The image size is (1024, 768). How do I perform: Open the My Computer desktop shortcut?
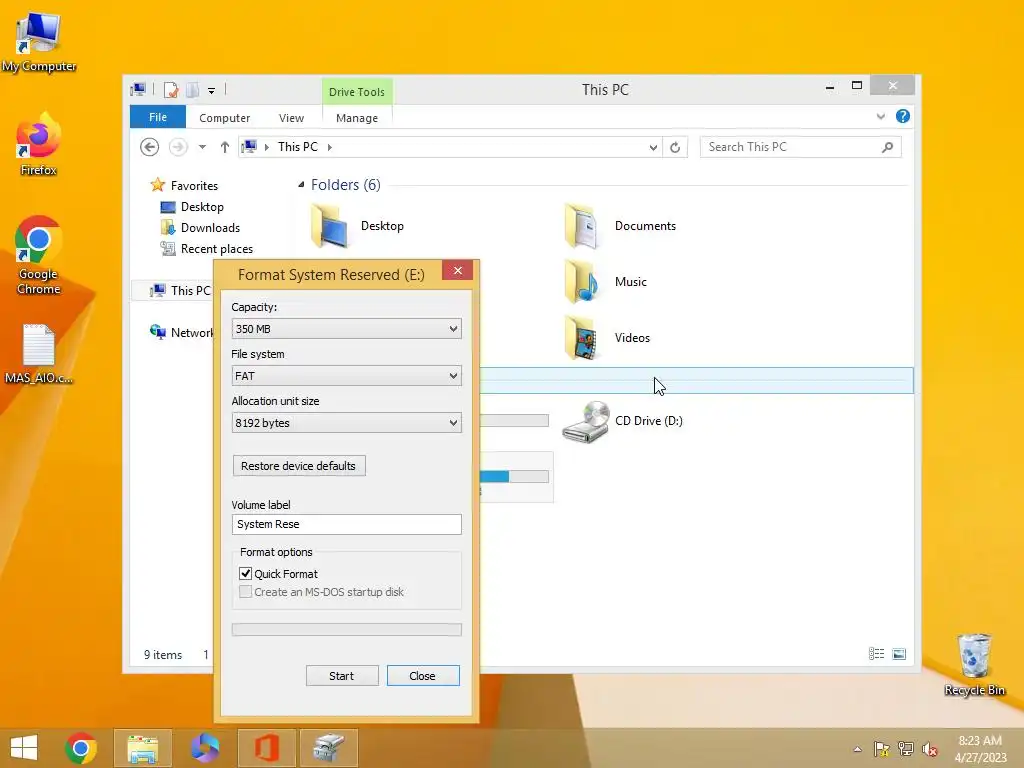[38, 41]
